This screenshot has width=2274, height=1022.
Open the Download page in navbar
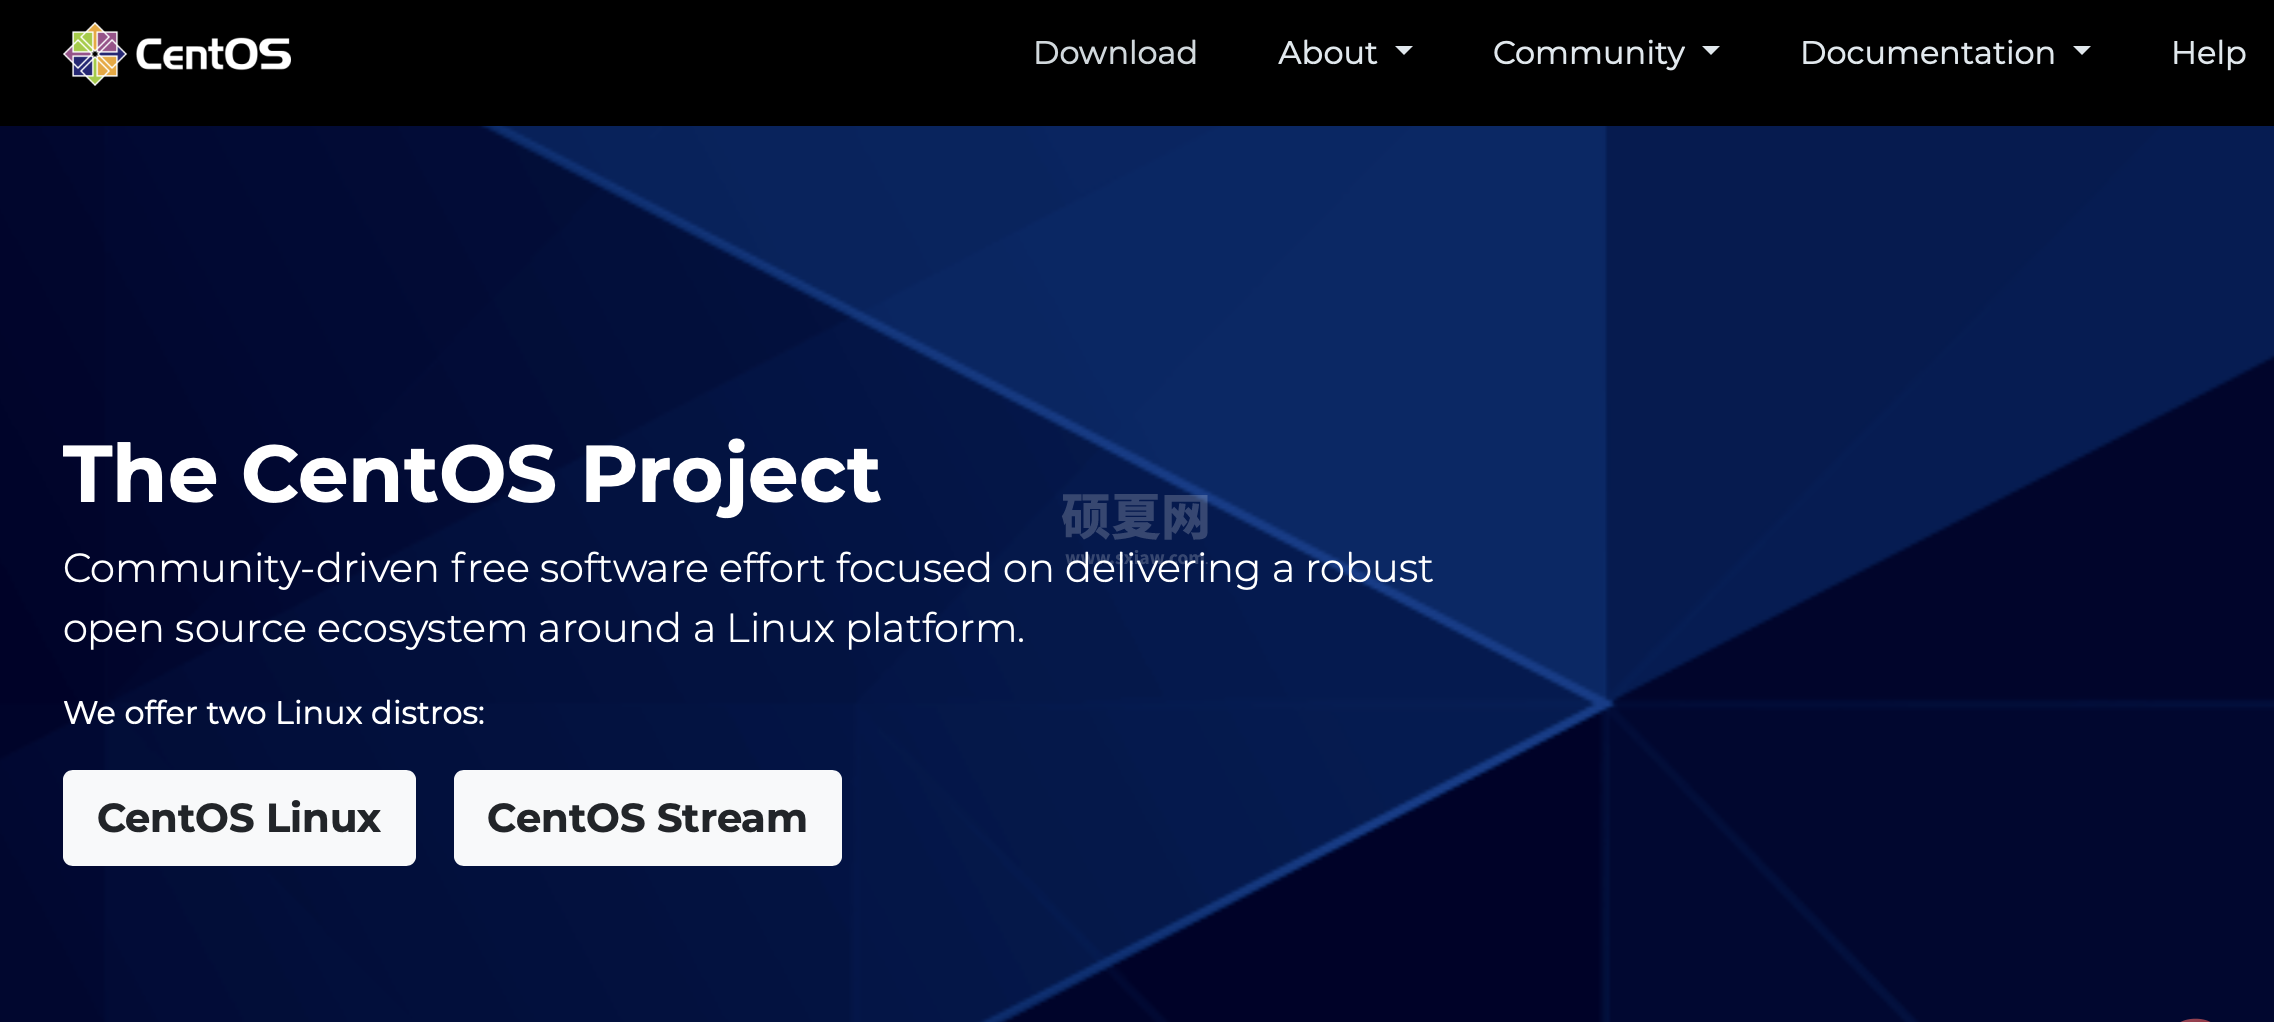1115,52
